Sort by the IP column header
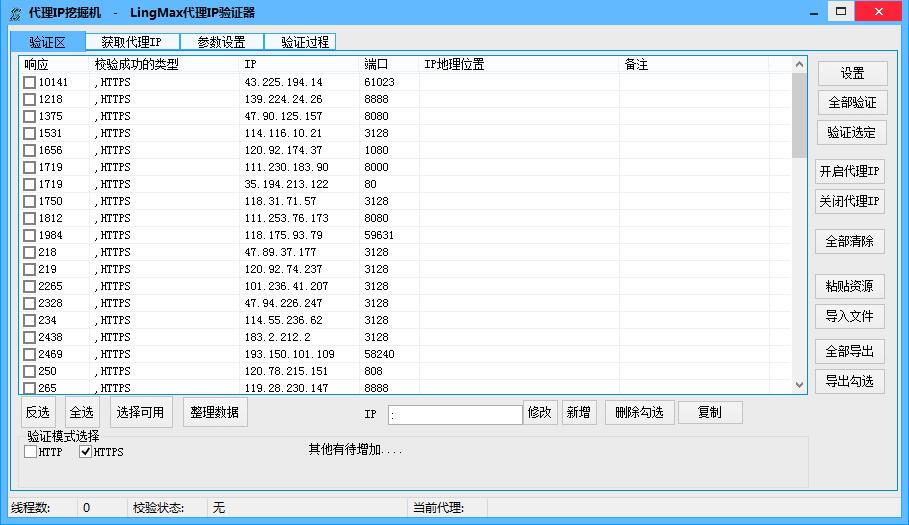The image size is (909, 525). coord(300,64)
